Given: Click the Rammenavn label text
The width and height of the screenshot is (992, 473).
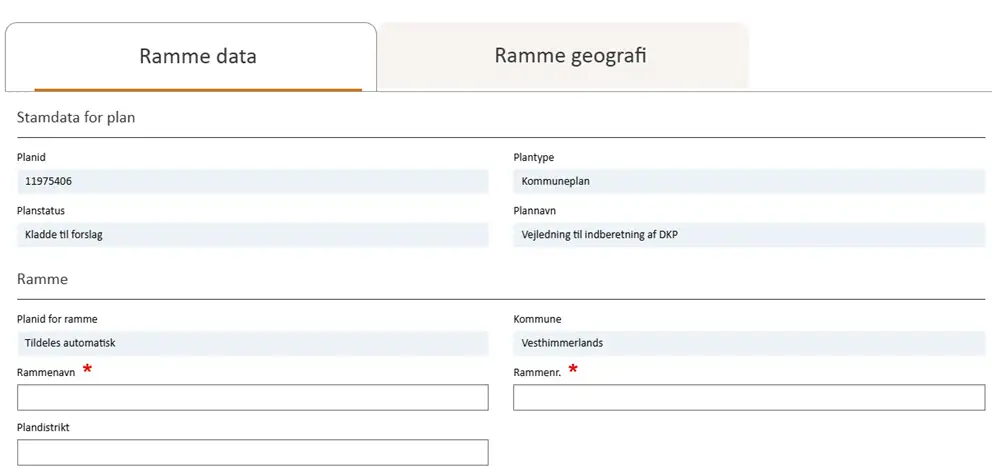Looking at the screenshot, I should point(46,372).
